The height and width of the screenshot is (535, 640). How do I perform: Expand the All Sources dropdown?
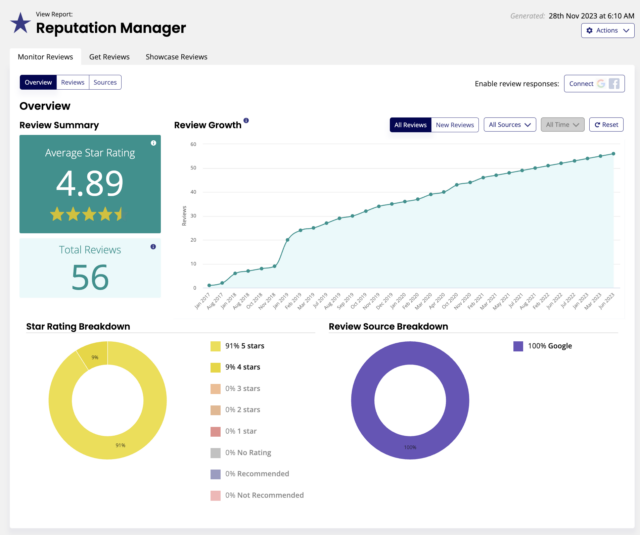point(509,125)
